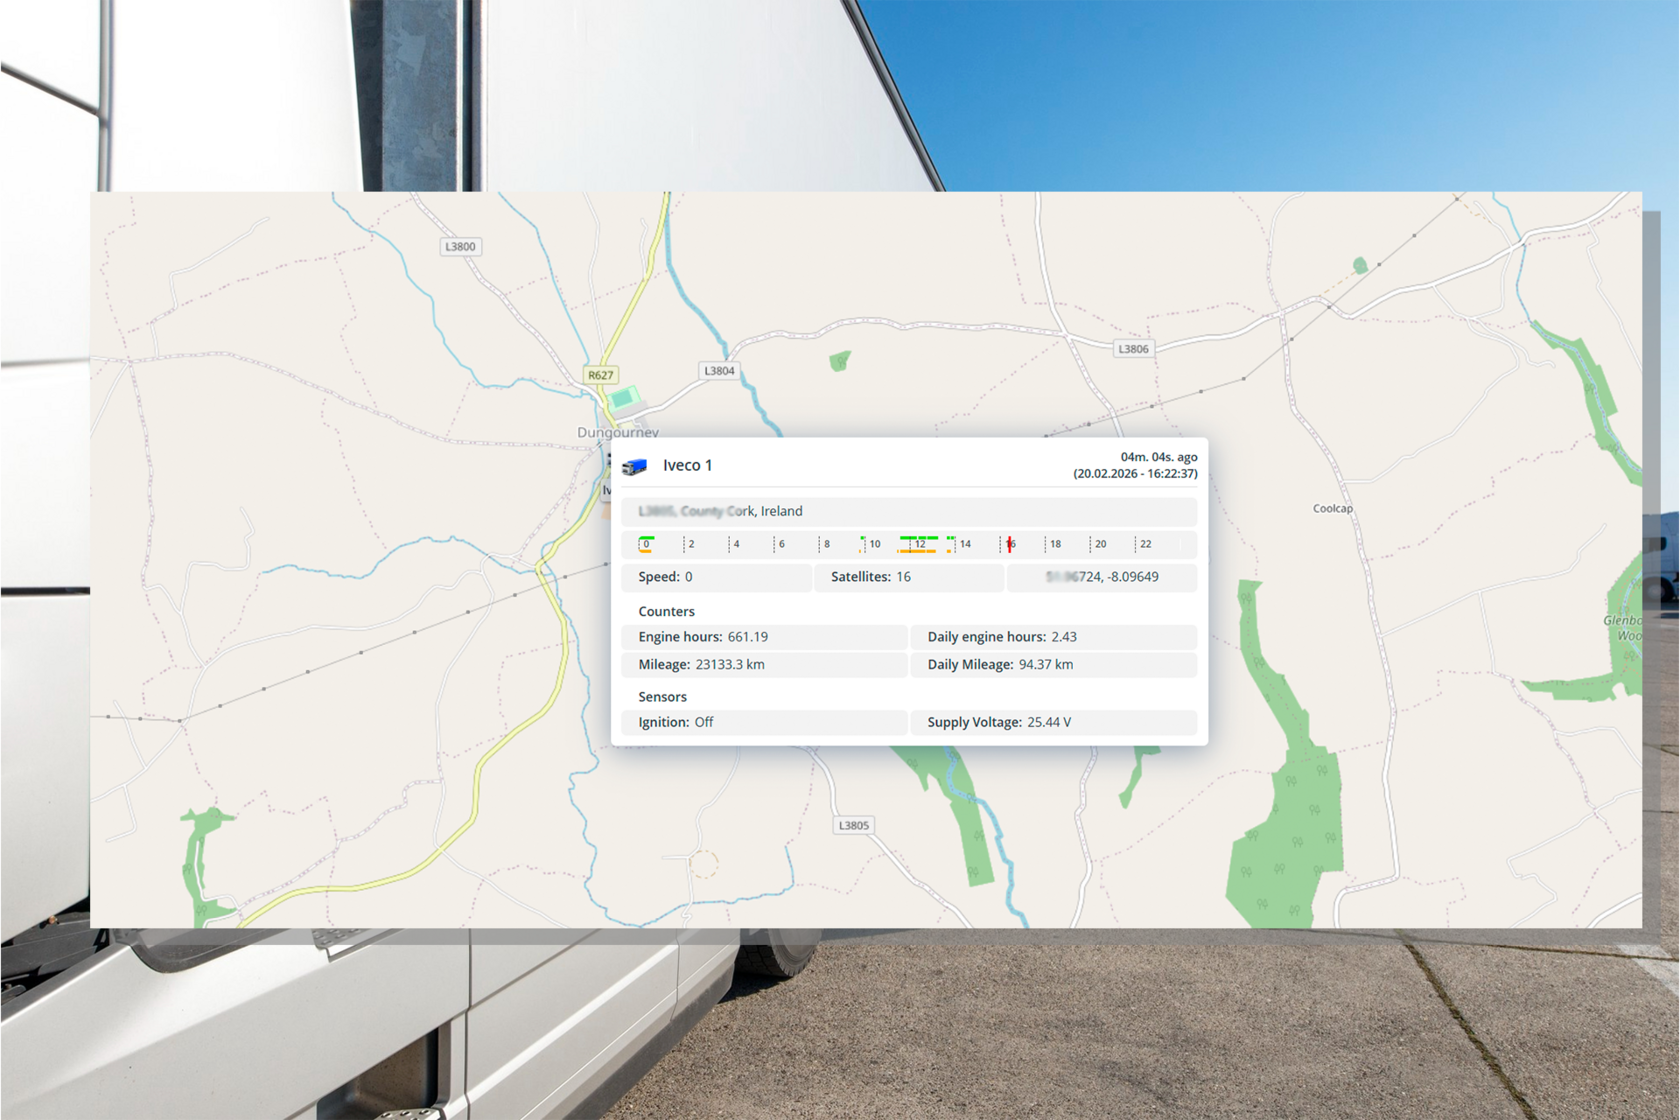
Task: Click the green activity segment near hour 12
Action: [x=918, y=538]
